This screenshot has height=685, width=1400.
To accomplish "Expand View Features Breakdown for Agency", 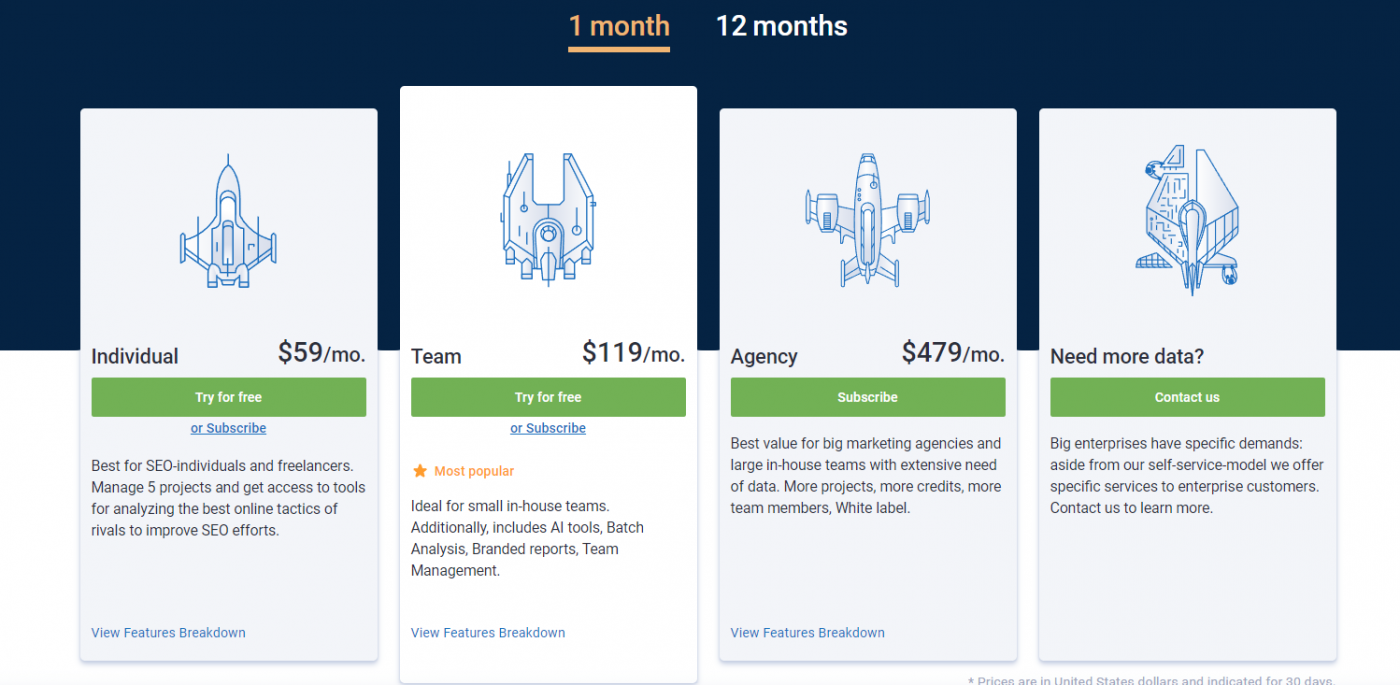I will tap(808, 633).
